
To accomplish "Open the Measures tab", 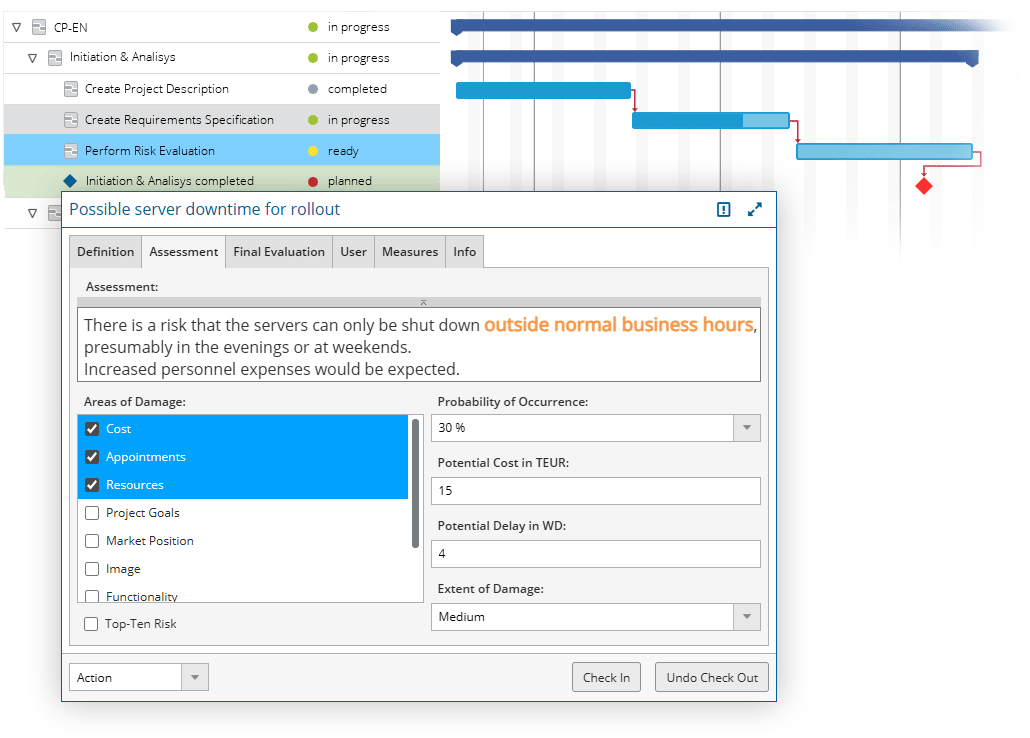I will (410, 252).
